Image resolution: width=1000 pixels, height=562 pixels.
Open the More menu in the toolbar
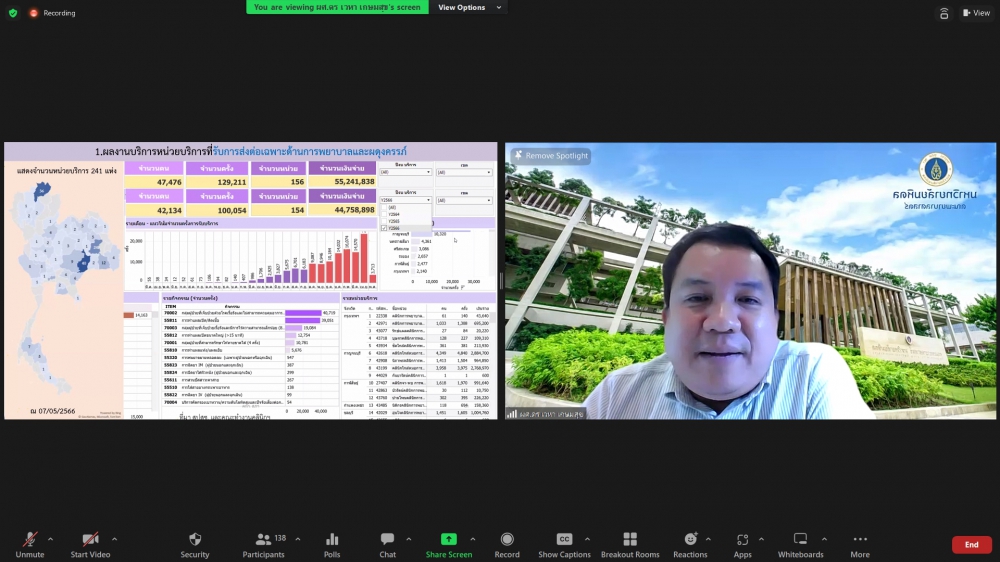click(860, 544)
